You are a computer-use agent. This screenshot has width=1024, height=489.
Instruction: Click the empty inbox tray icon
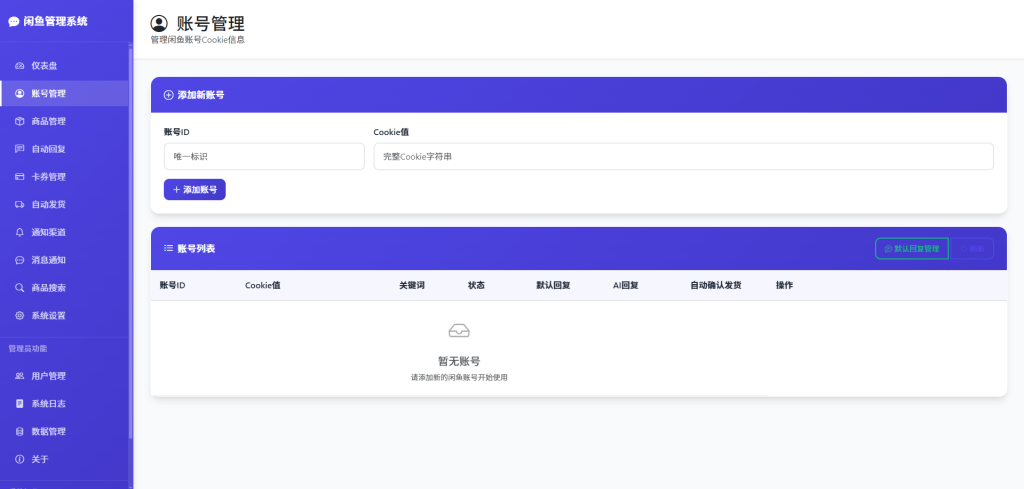[x=459, y=330]
